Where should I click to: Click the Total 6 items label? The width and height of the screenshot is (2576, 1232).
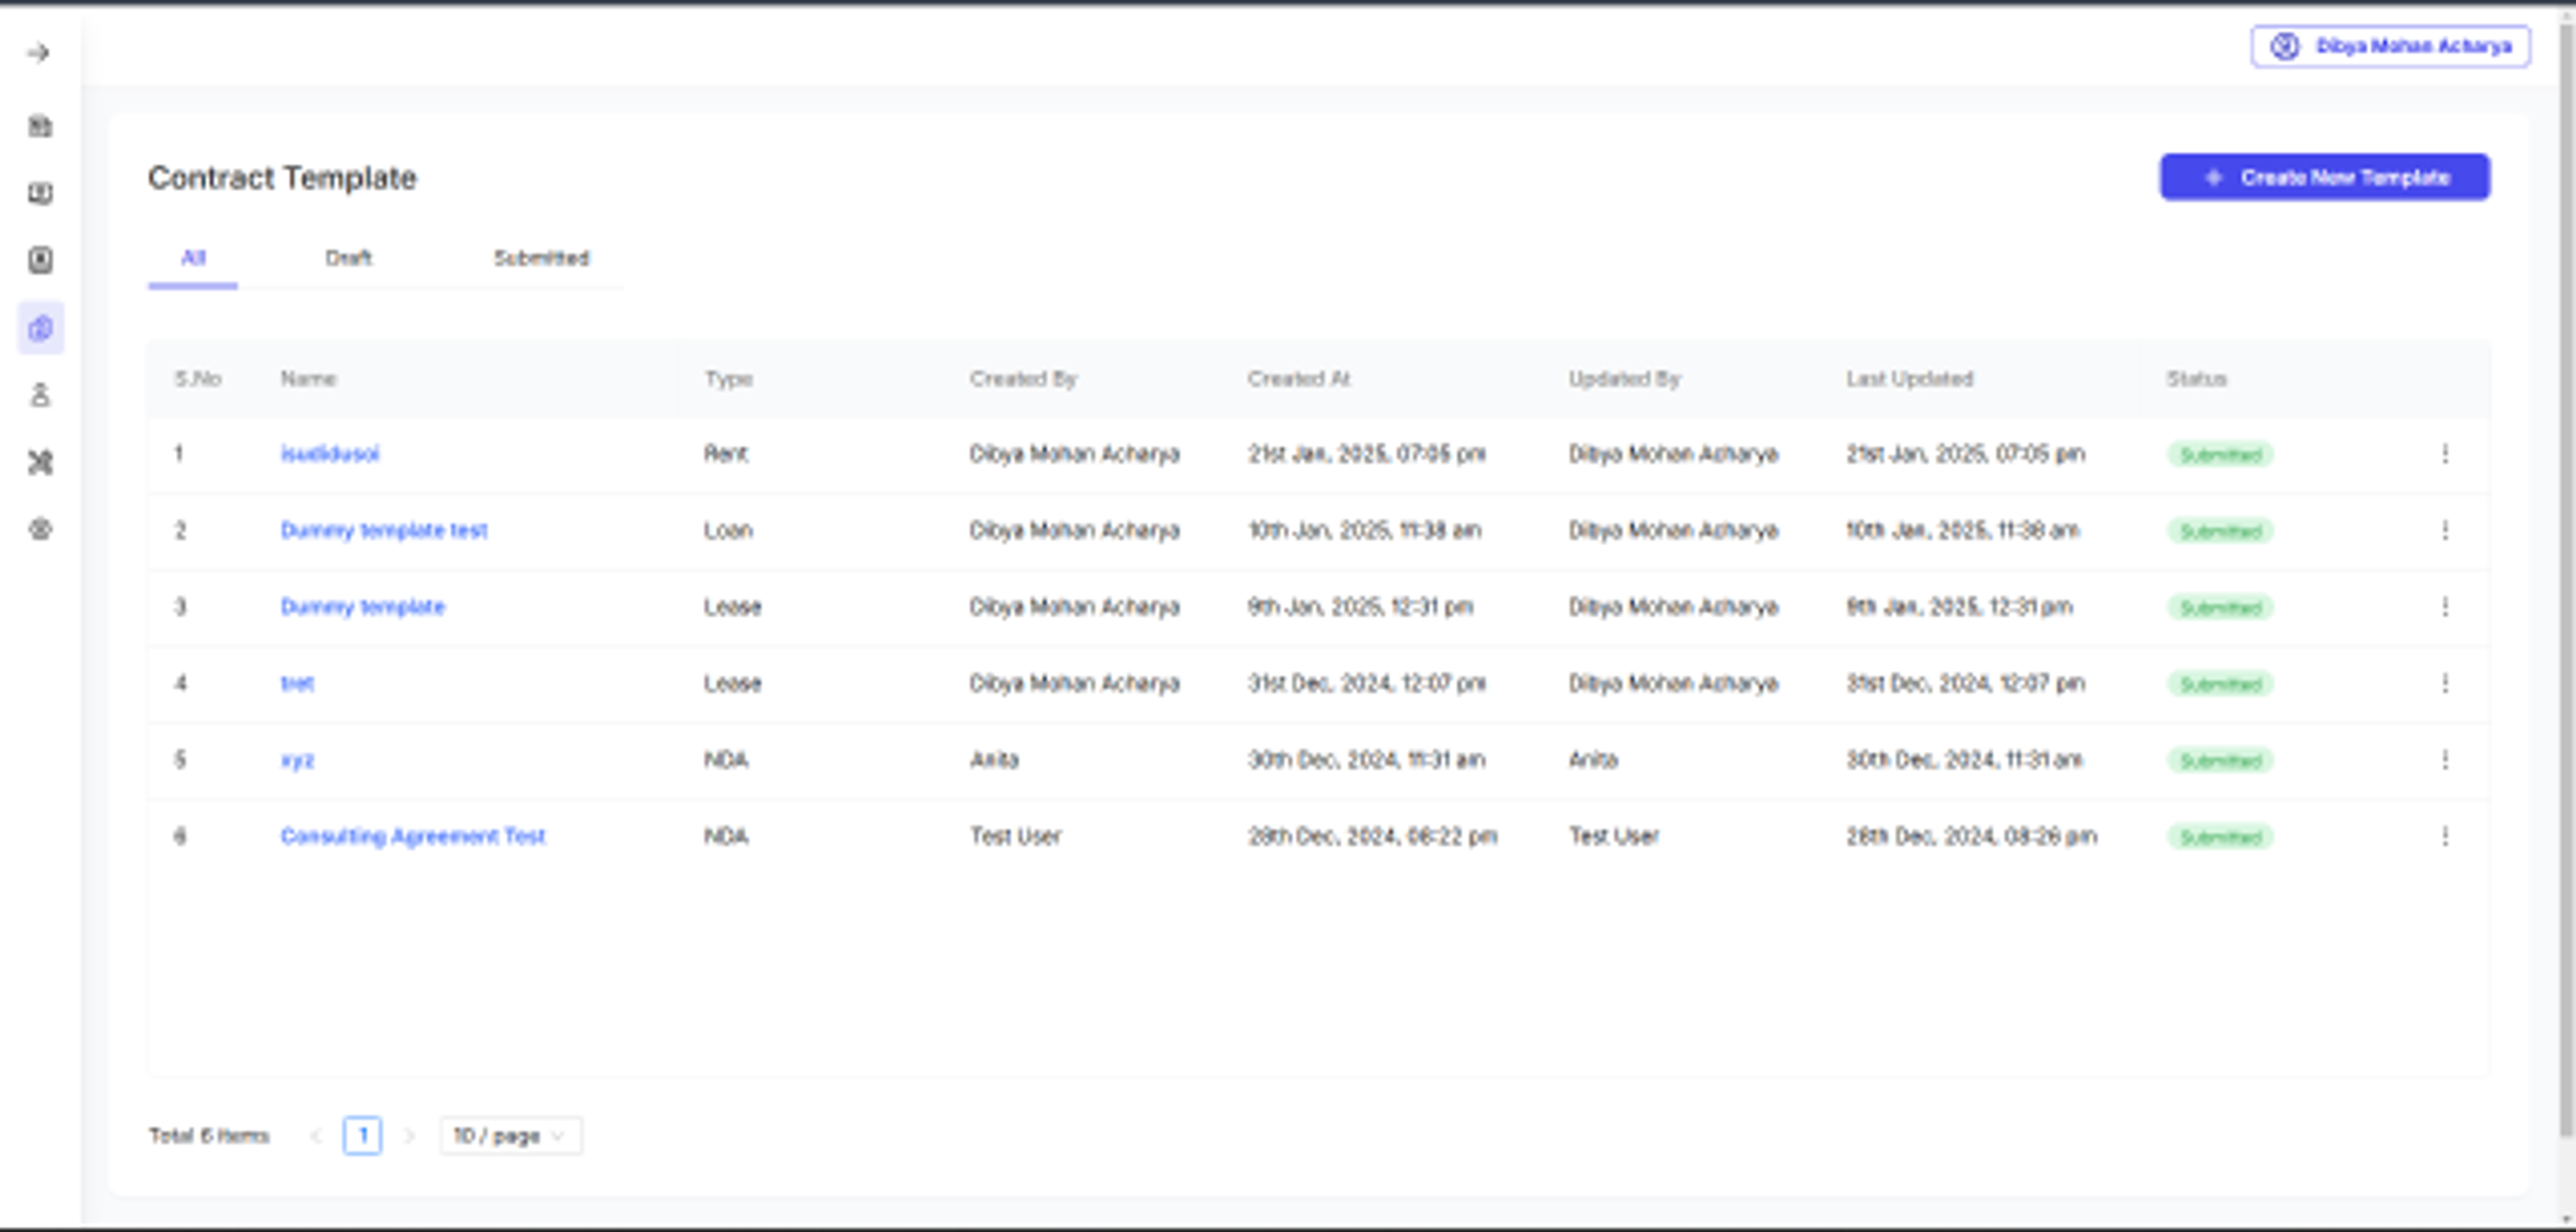coord(209,1136)
